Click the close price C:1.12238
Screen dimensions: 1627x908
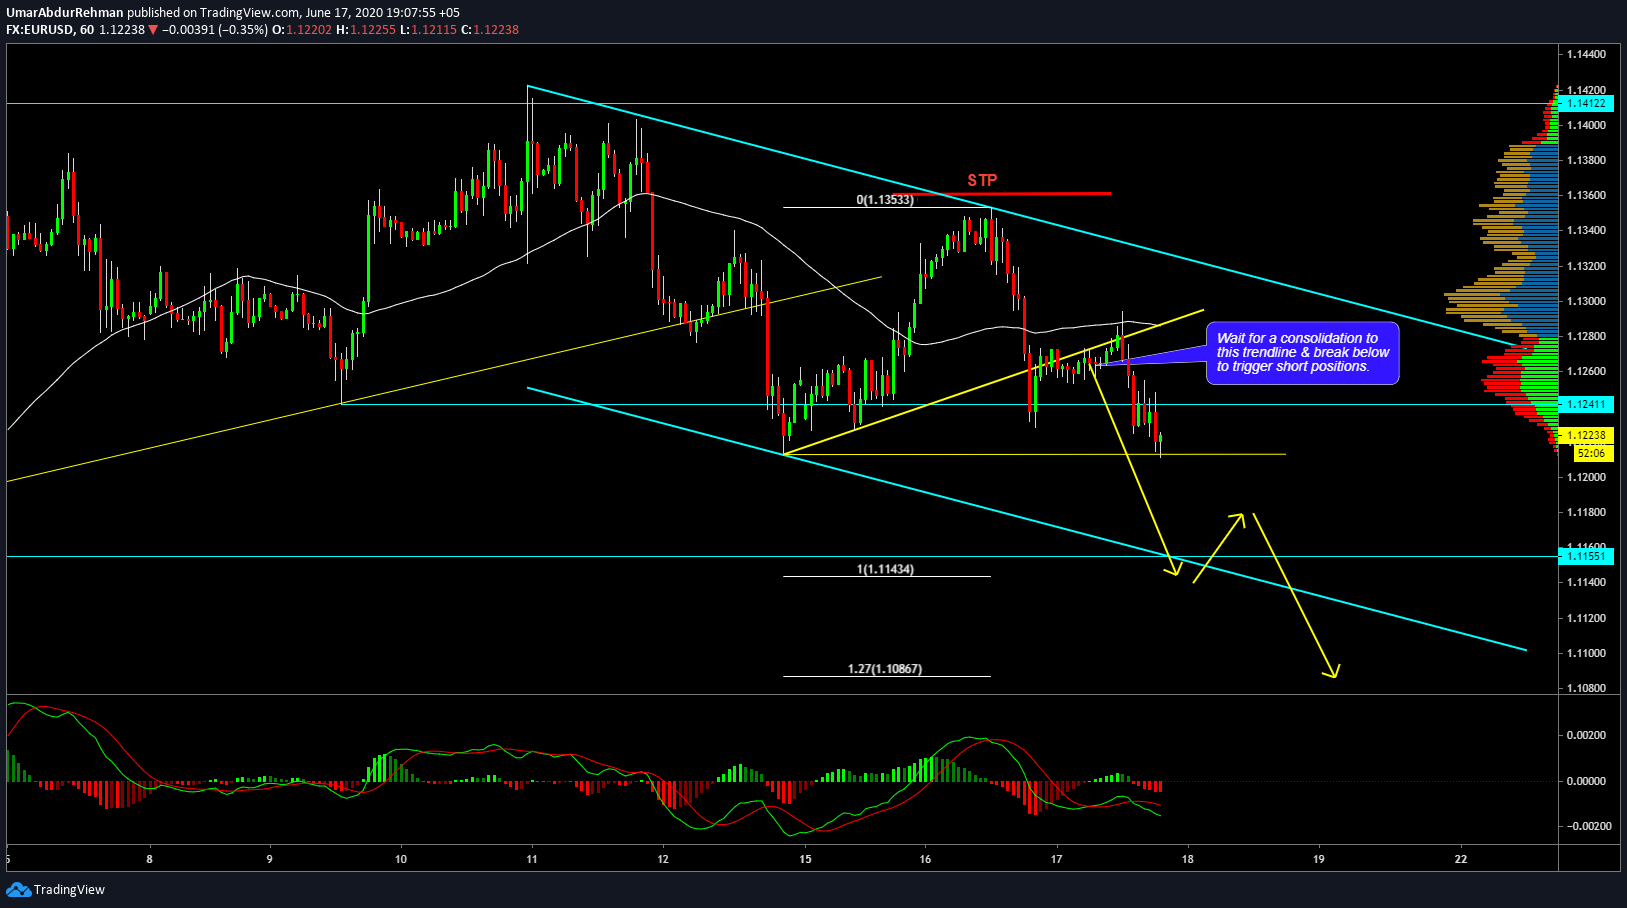coord(490,30)
